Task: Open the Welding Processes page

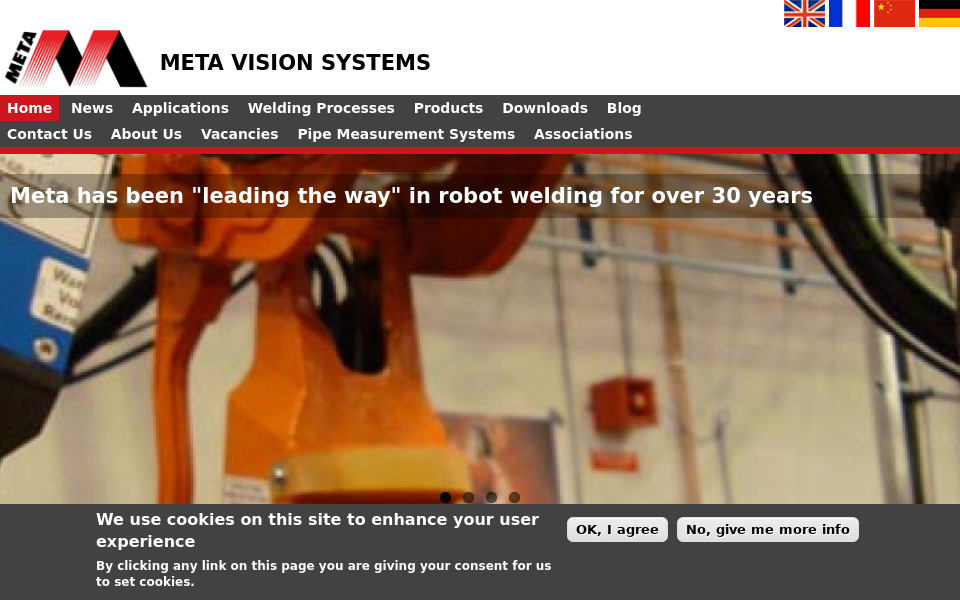Action: 321,108
